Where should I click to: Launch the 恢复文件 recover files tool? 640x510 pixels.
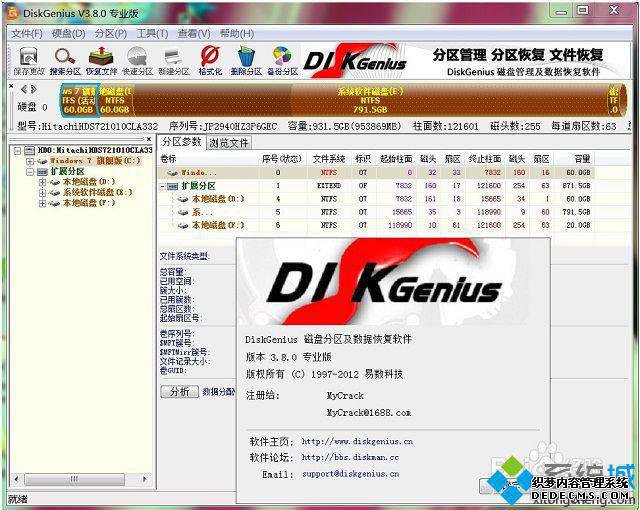101,61
